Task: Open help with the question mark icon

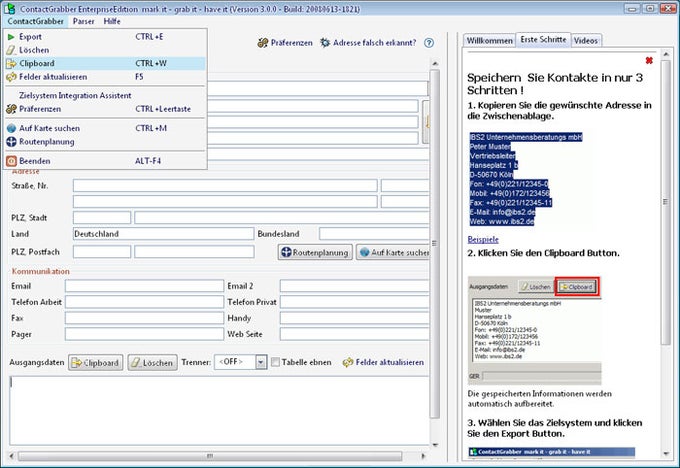Action: (x=429, y=43)
